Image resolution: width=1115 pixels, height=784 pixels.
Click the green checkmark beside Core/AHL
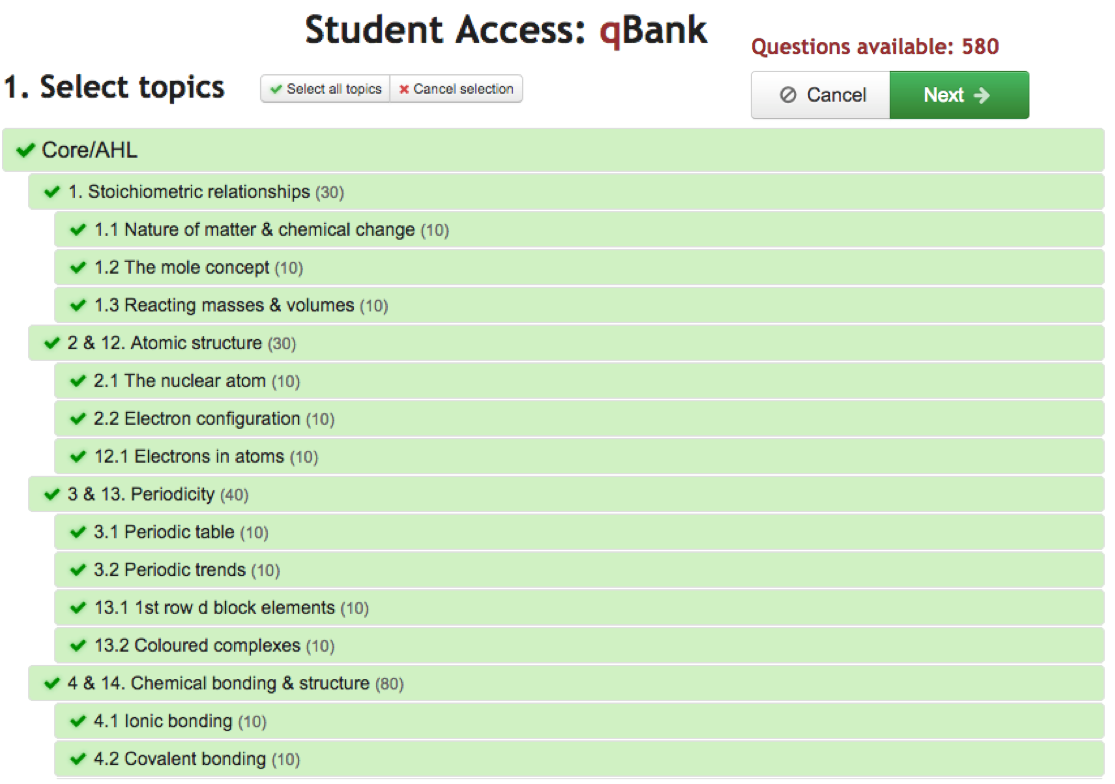pos(26,150)
